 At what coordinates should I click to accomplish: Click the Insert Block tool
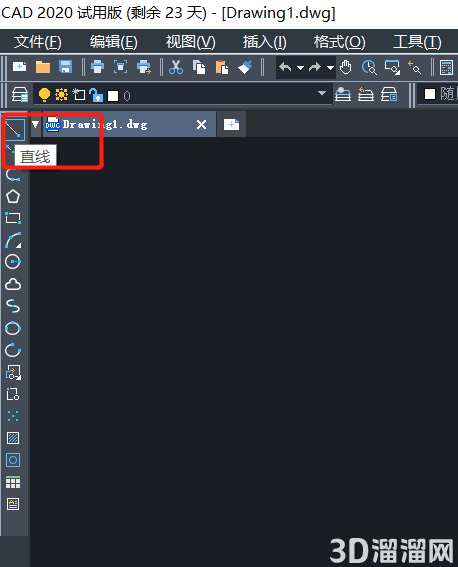pos(13,372)
